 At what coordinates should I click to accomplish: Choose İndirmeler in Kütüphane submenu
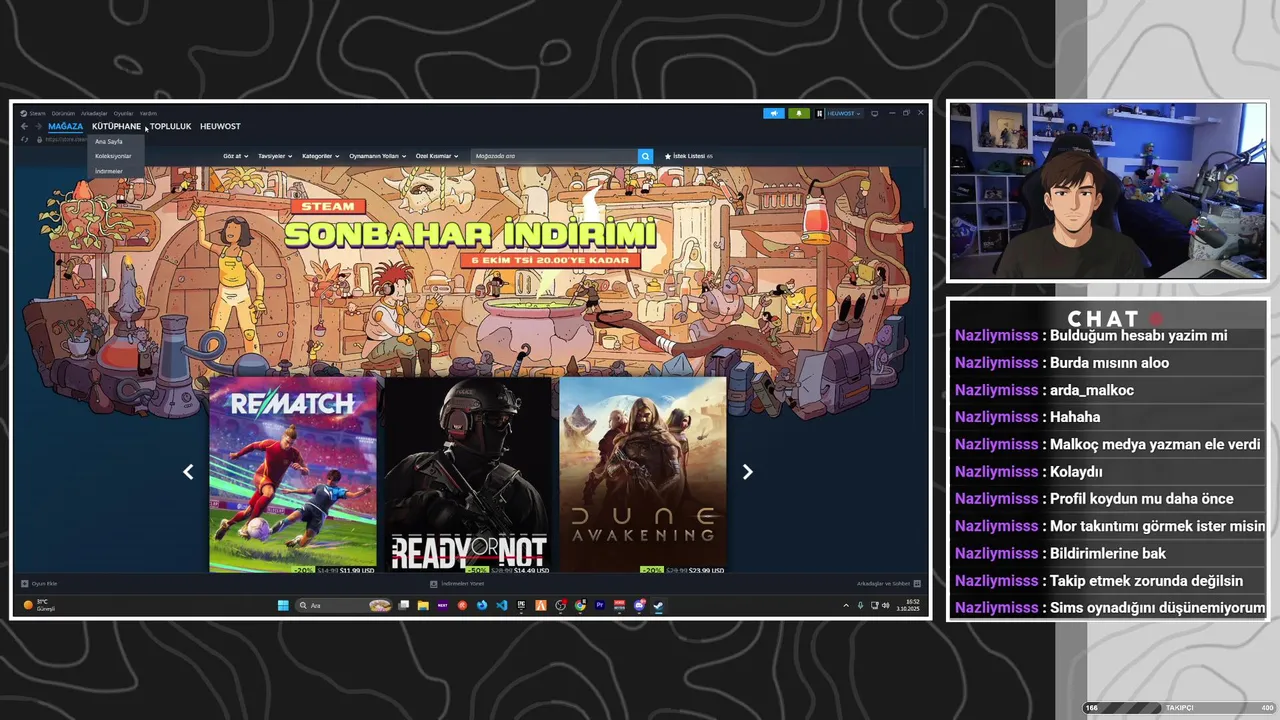(x=109, y=171)
